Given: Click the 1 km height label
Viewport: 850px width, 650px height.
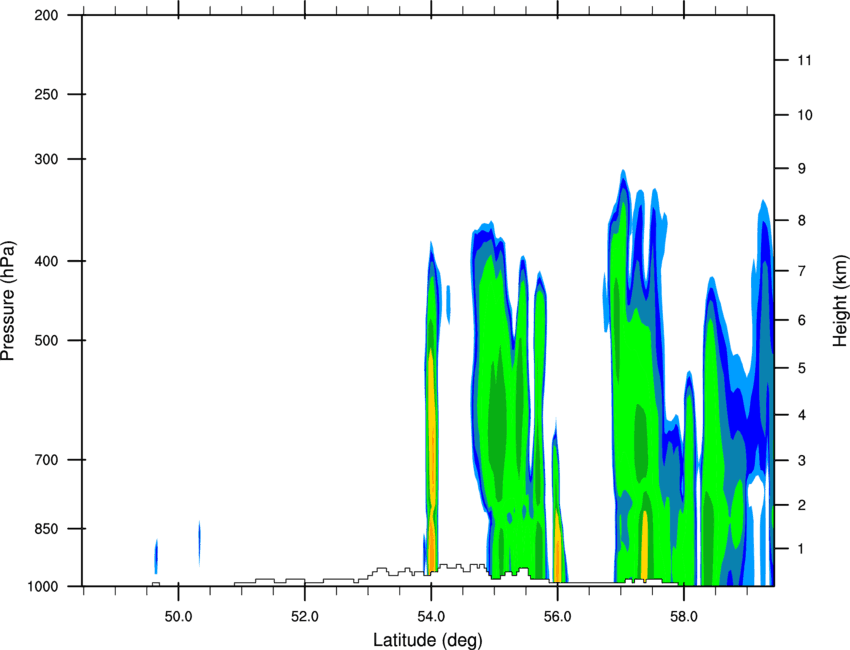Looking at the screenshot, I should (802, 549).
